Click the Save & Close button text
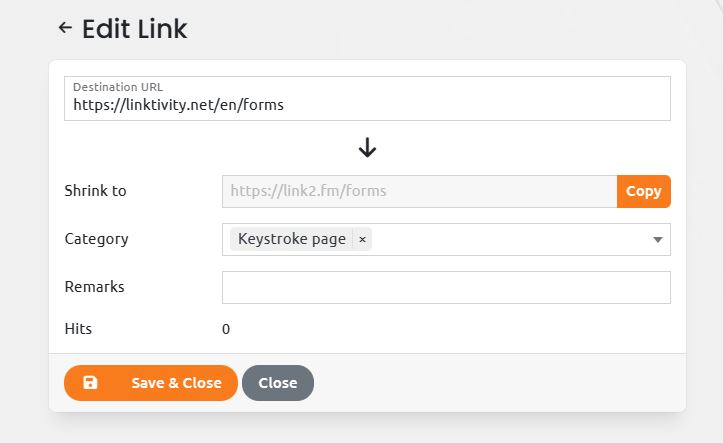Image resolution: width=723 pixels, height=443 pixels. 176,383
